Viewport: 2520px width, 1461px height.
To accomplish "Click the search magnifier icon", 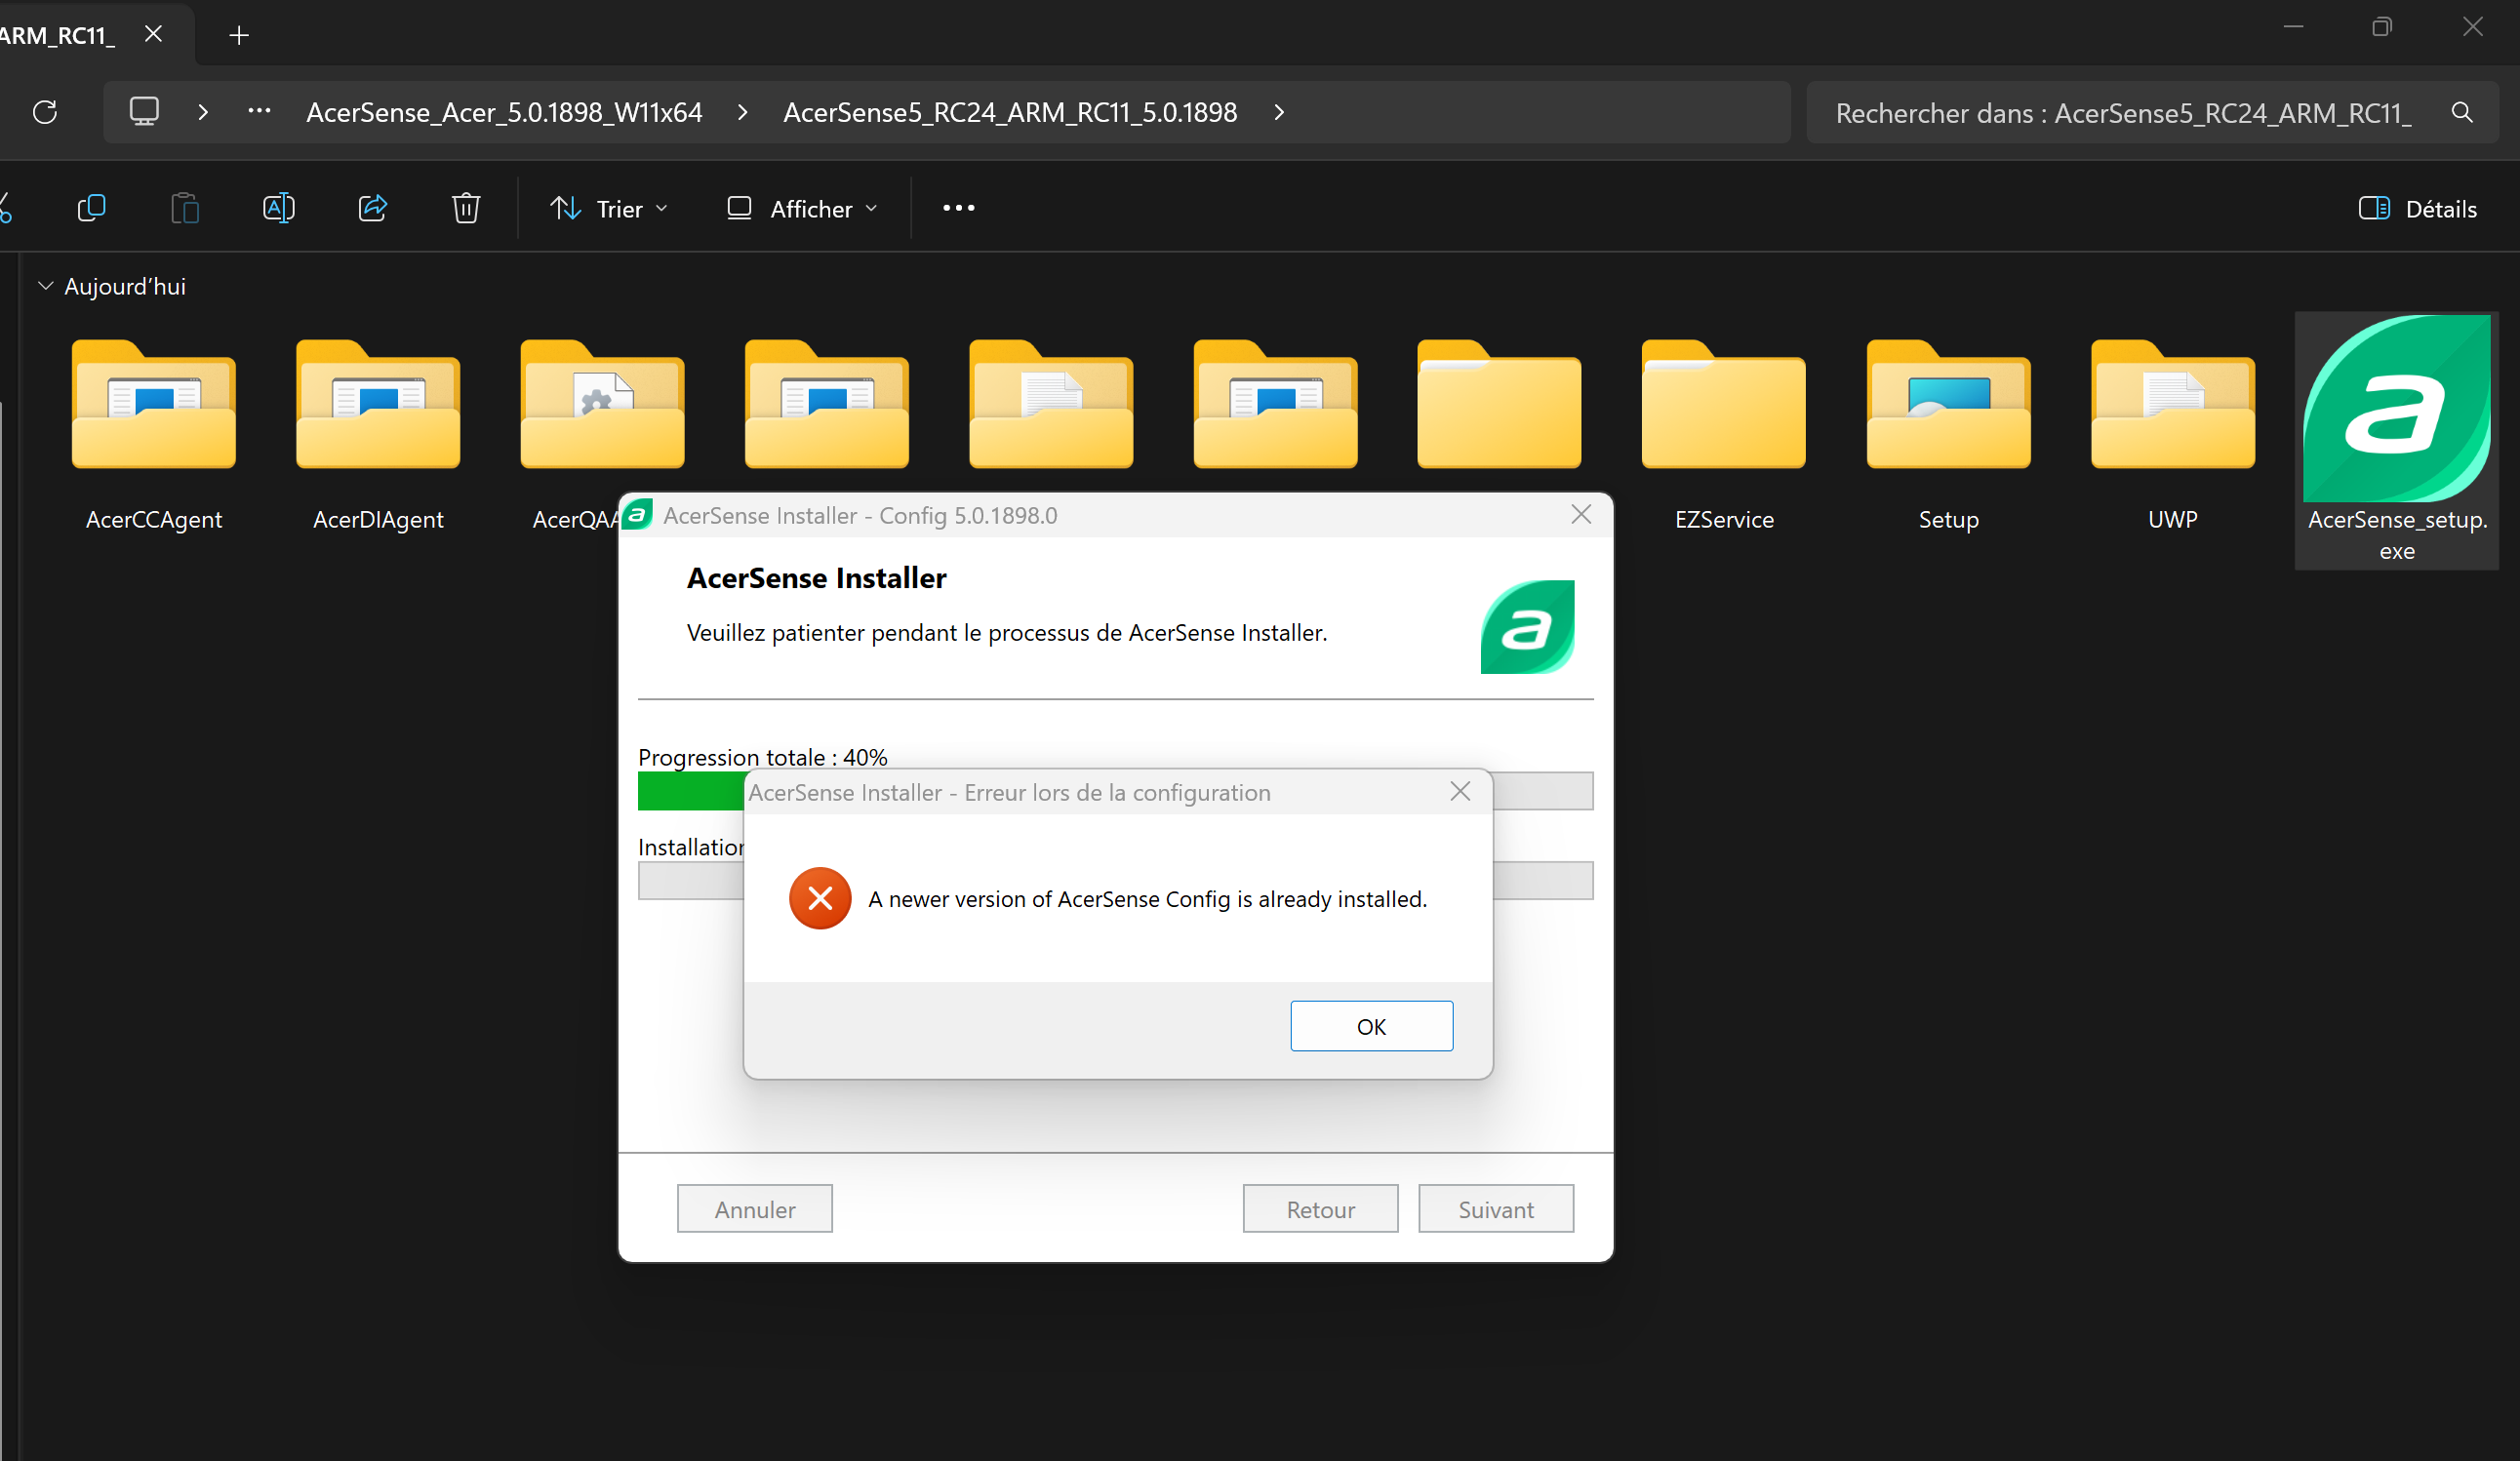I will [2462, 113].
